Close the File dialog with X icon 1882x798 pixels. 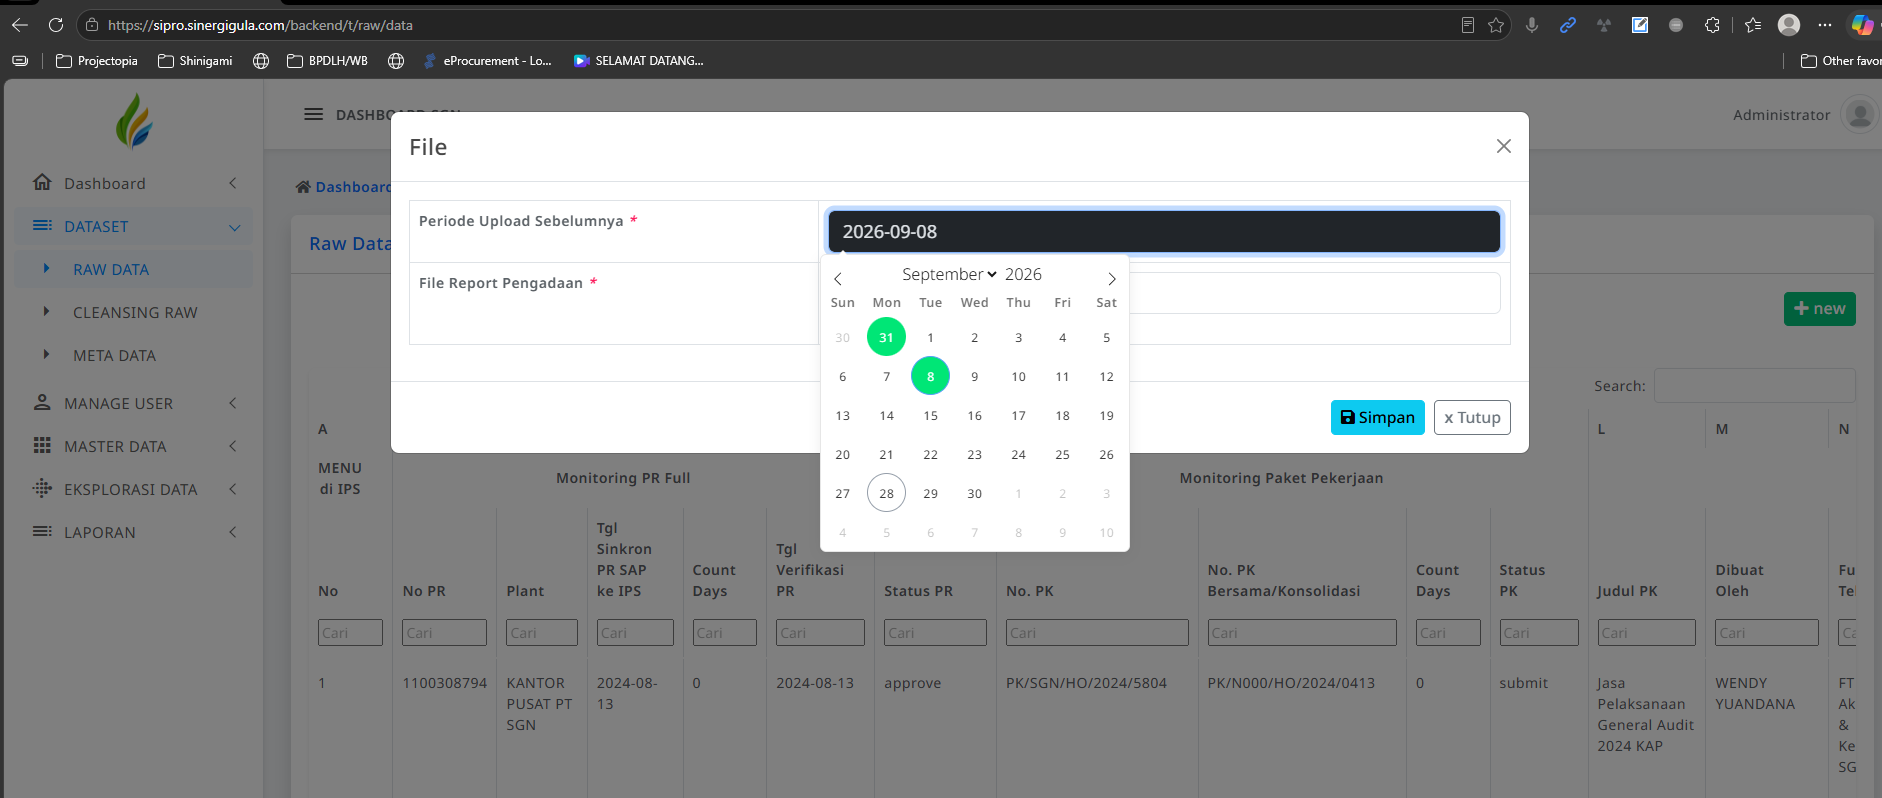1503,146
